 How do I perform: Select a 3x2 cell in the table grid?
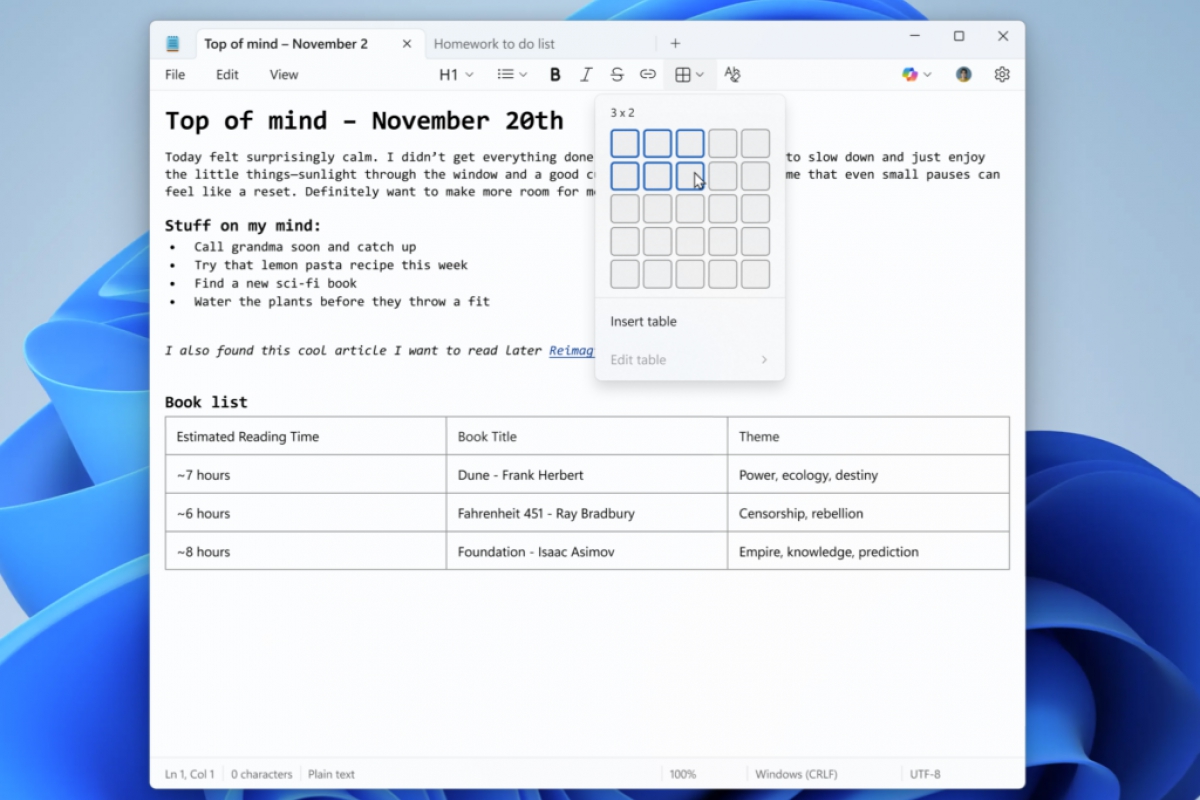point(690,175)
